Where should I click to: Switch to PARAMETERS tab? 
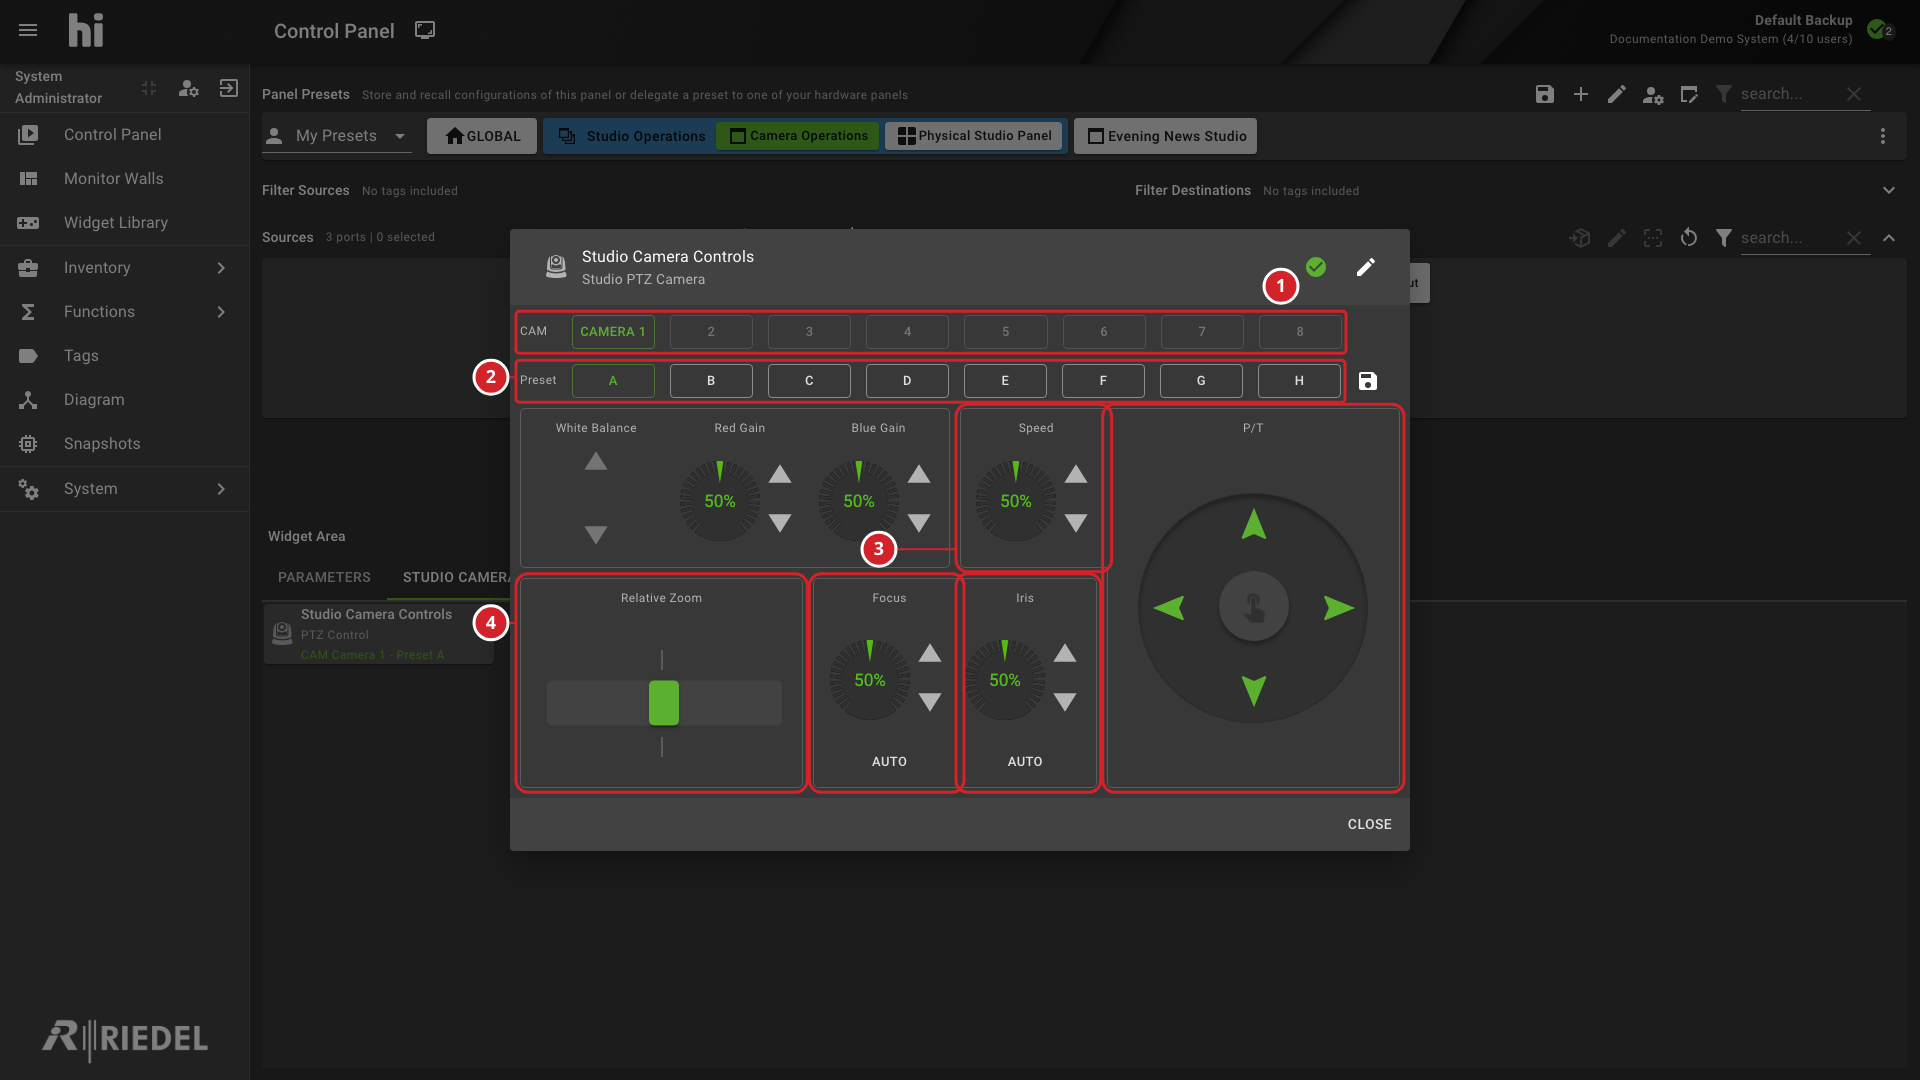(x=324, y=578)
